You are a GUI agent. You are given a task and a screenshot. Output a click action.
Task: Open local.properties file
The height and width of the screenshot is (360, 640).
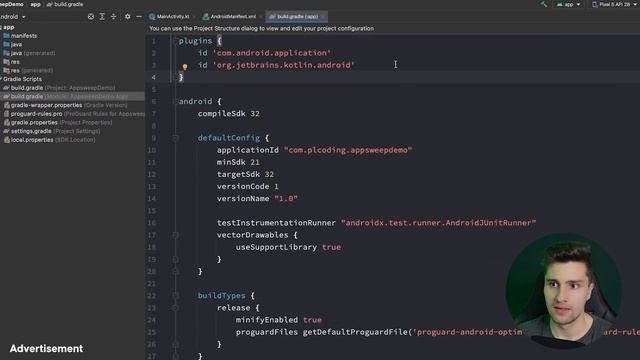(49, 140)
